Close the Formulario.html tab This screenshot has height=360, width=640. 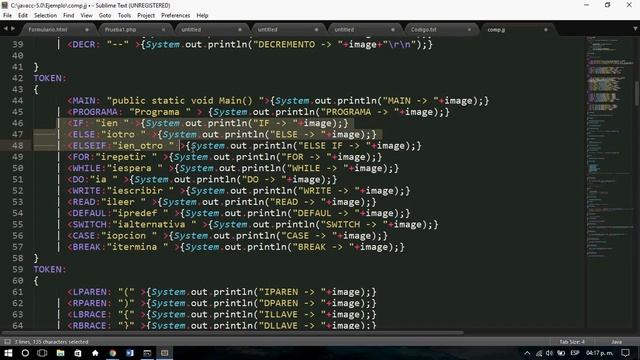pyautogui.click(x=87, y=30)
